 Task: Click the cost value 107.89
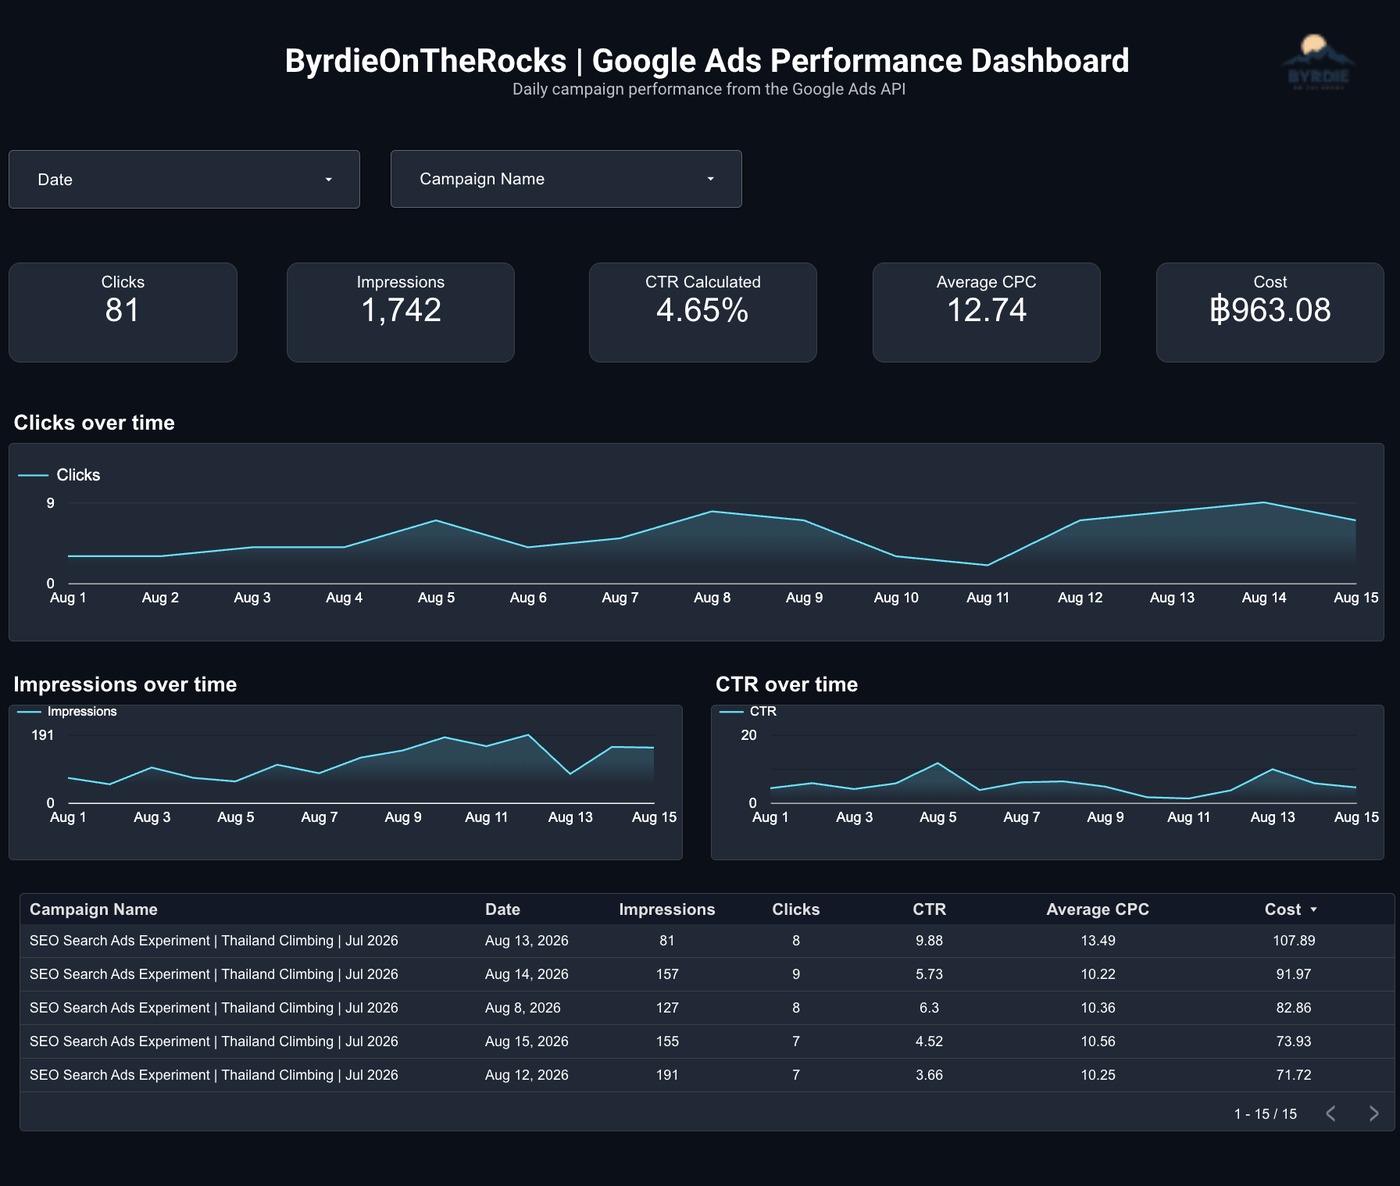click(x=1294, y=940)
